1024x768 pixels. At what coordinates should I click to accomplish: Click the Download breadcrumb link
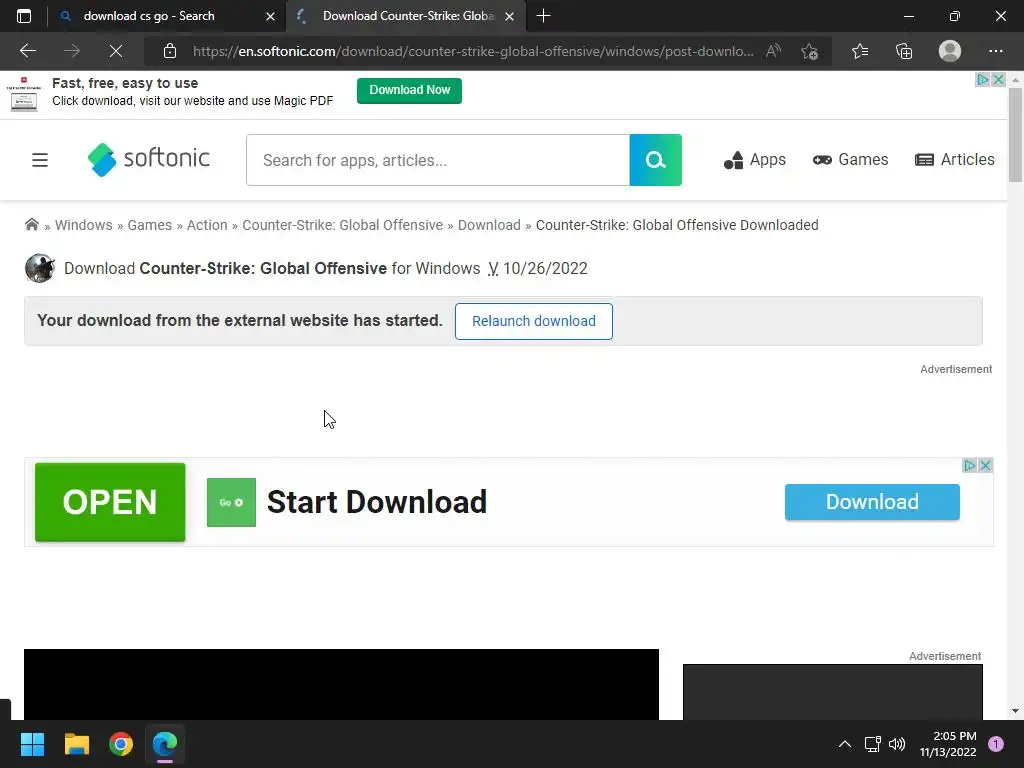tap(489, 225)
